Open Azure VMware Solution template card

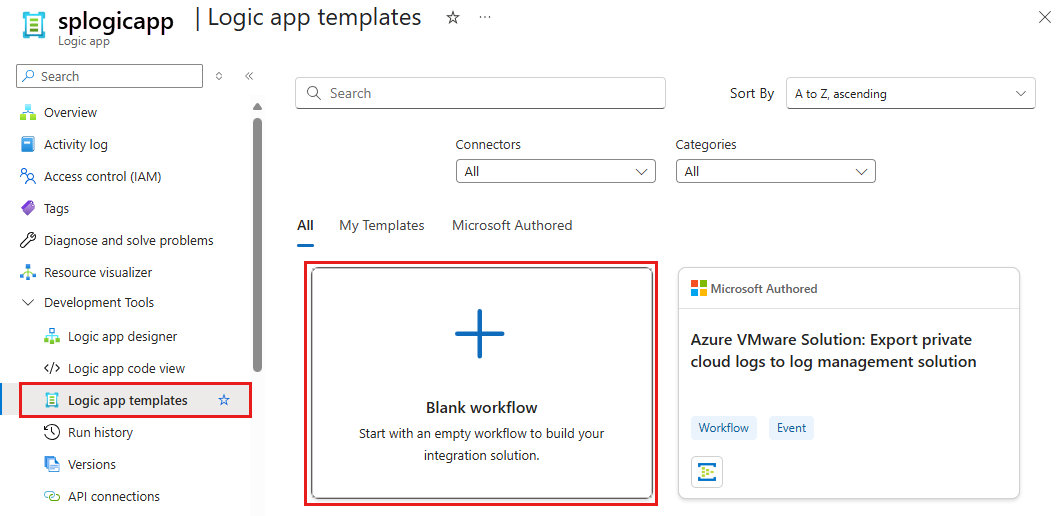(848, 383)
